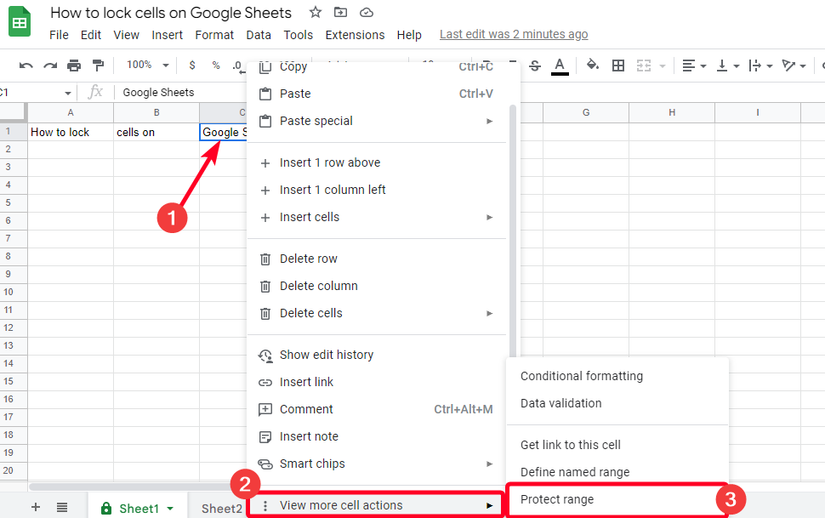This screenshot has width=825, height=518.
Task: Toggle strikethrough formatting
Action: [x=535, y=66]
